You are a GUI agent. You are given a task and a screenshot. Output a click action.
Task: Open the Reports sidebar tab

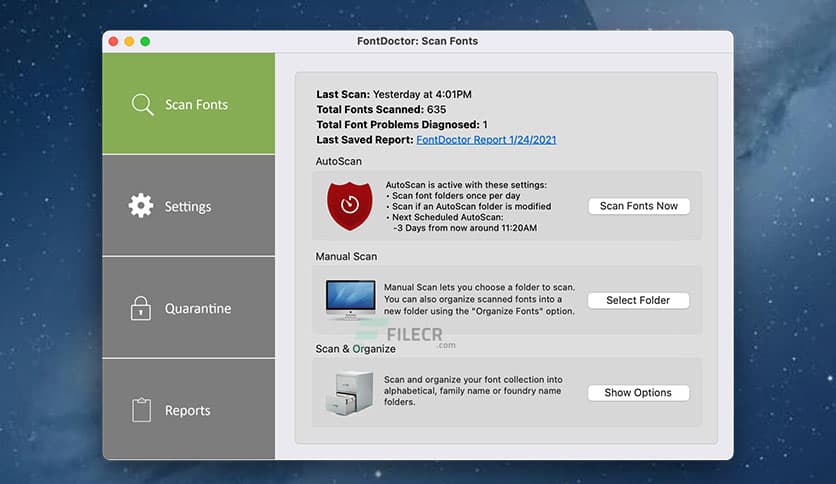pos(189,409)
